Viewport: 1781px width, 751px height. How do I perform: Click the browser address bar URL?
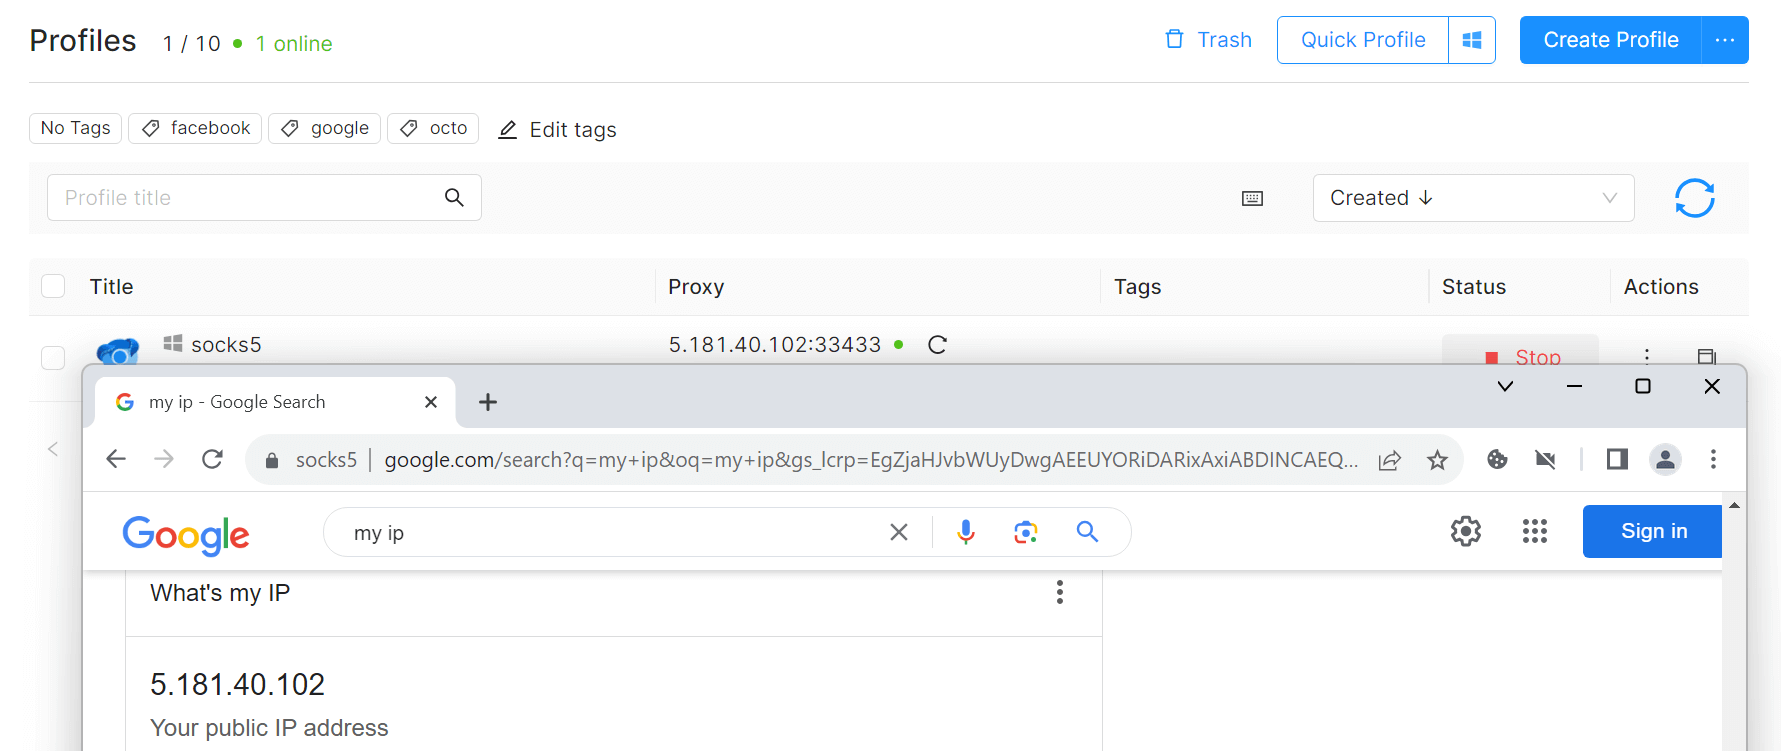[870, 460]
